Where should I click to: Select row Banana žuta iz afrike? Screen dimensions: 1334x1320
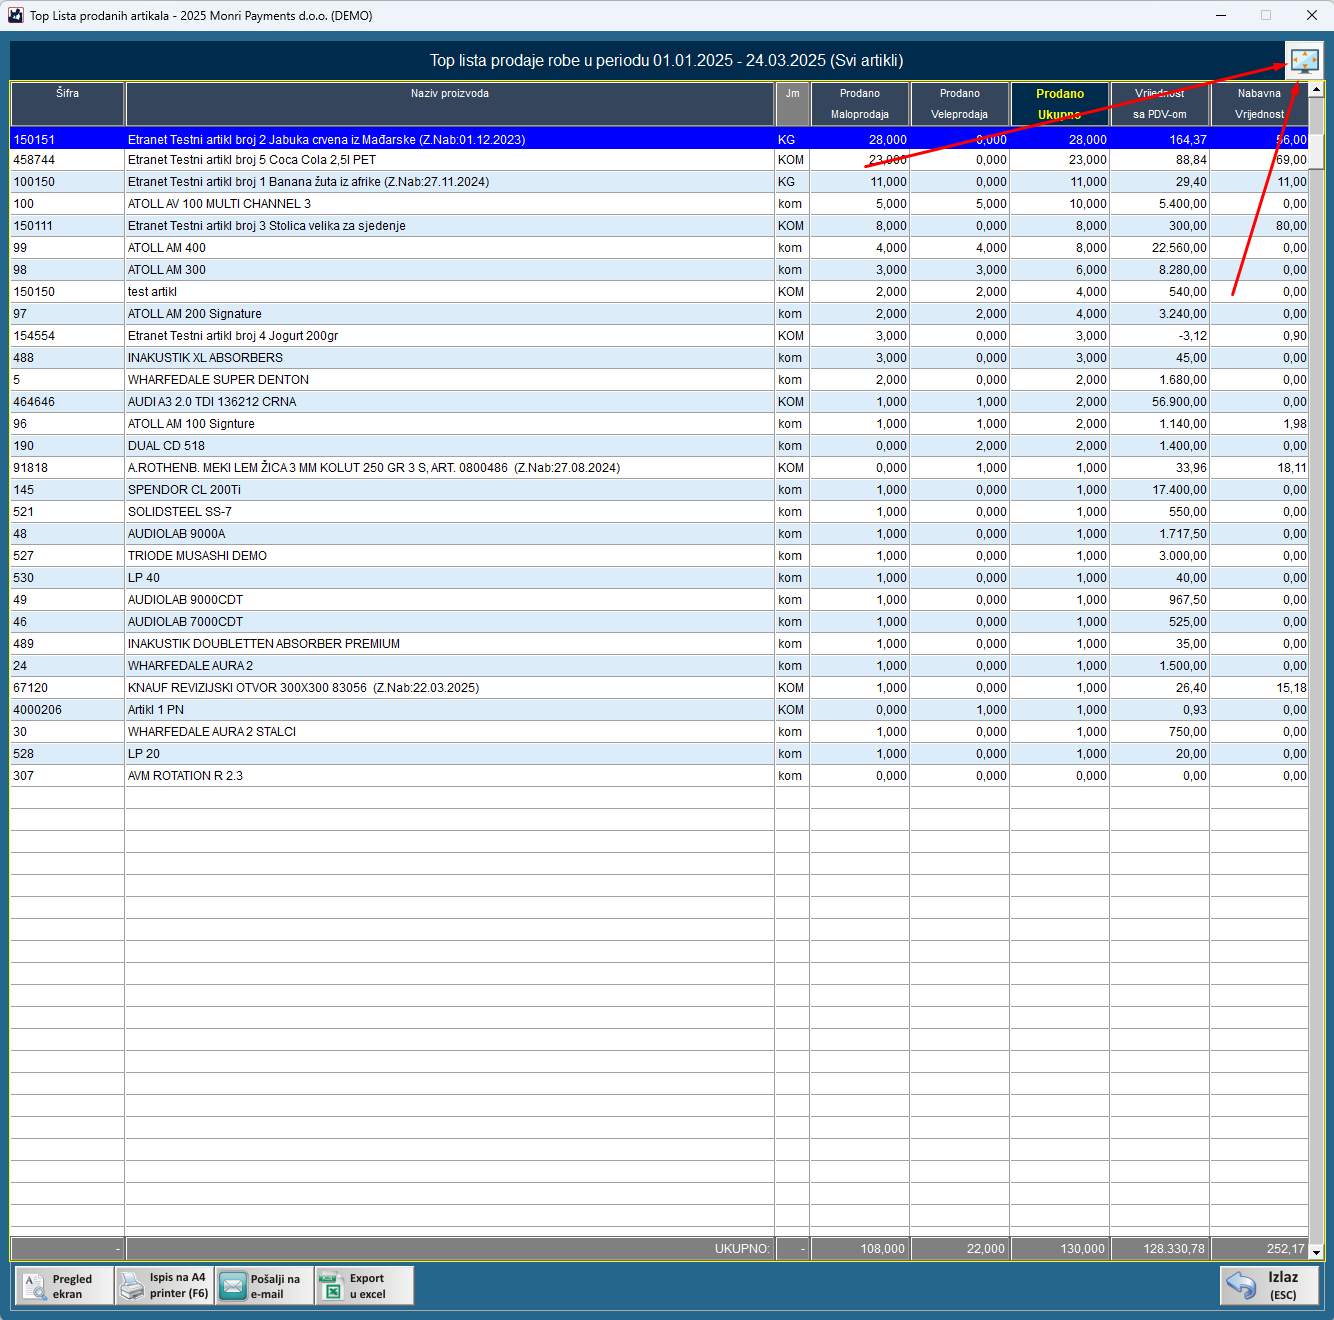pyautogui.click(x=659, y=182)
